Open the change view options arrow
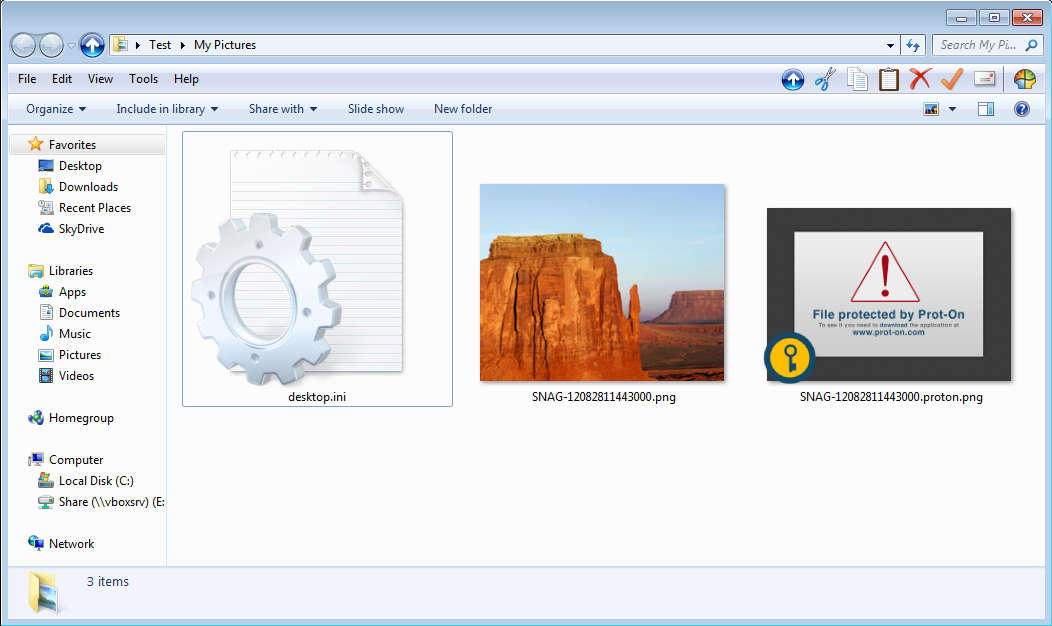1052x626 pixels. (x=952, y=109)
